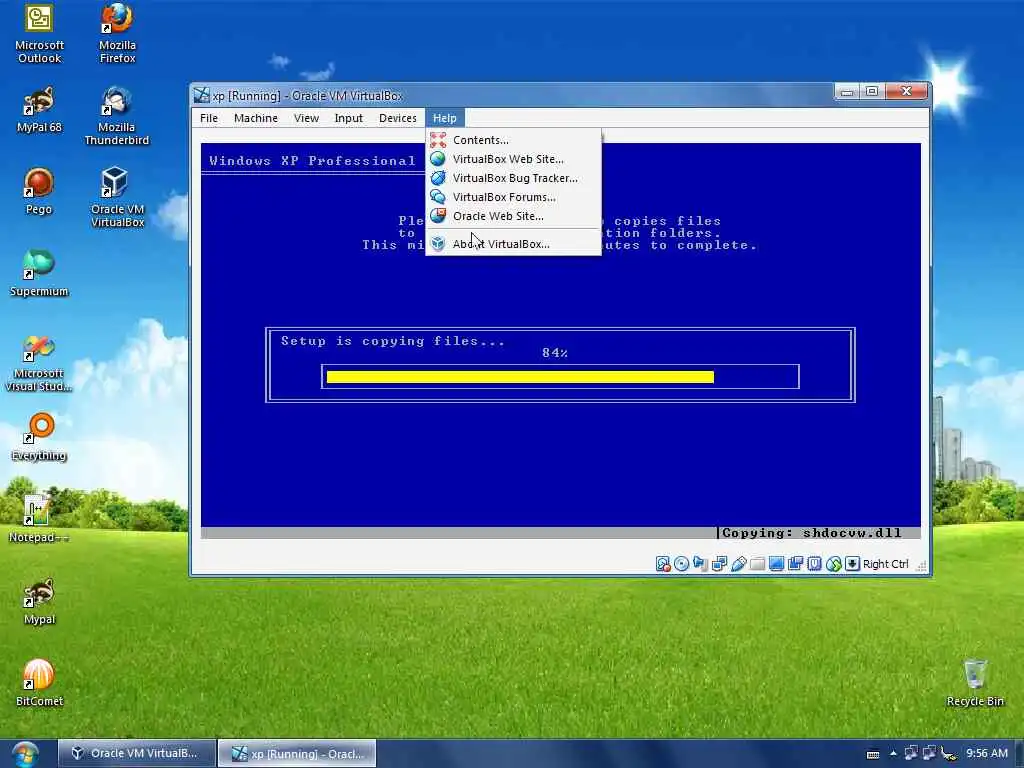Image resolution: width=1024 pixels, height=768 pixels.
Task: Click the optical drive status icon
Action: click(681, 564)
